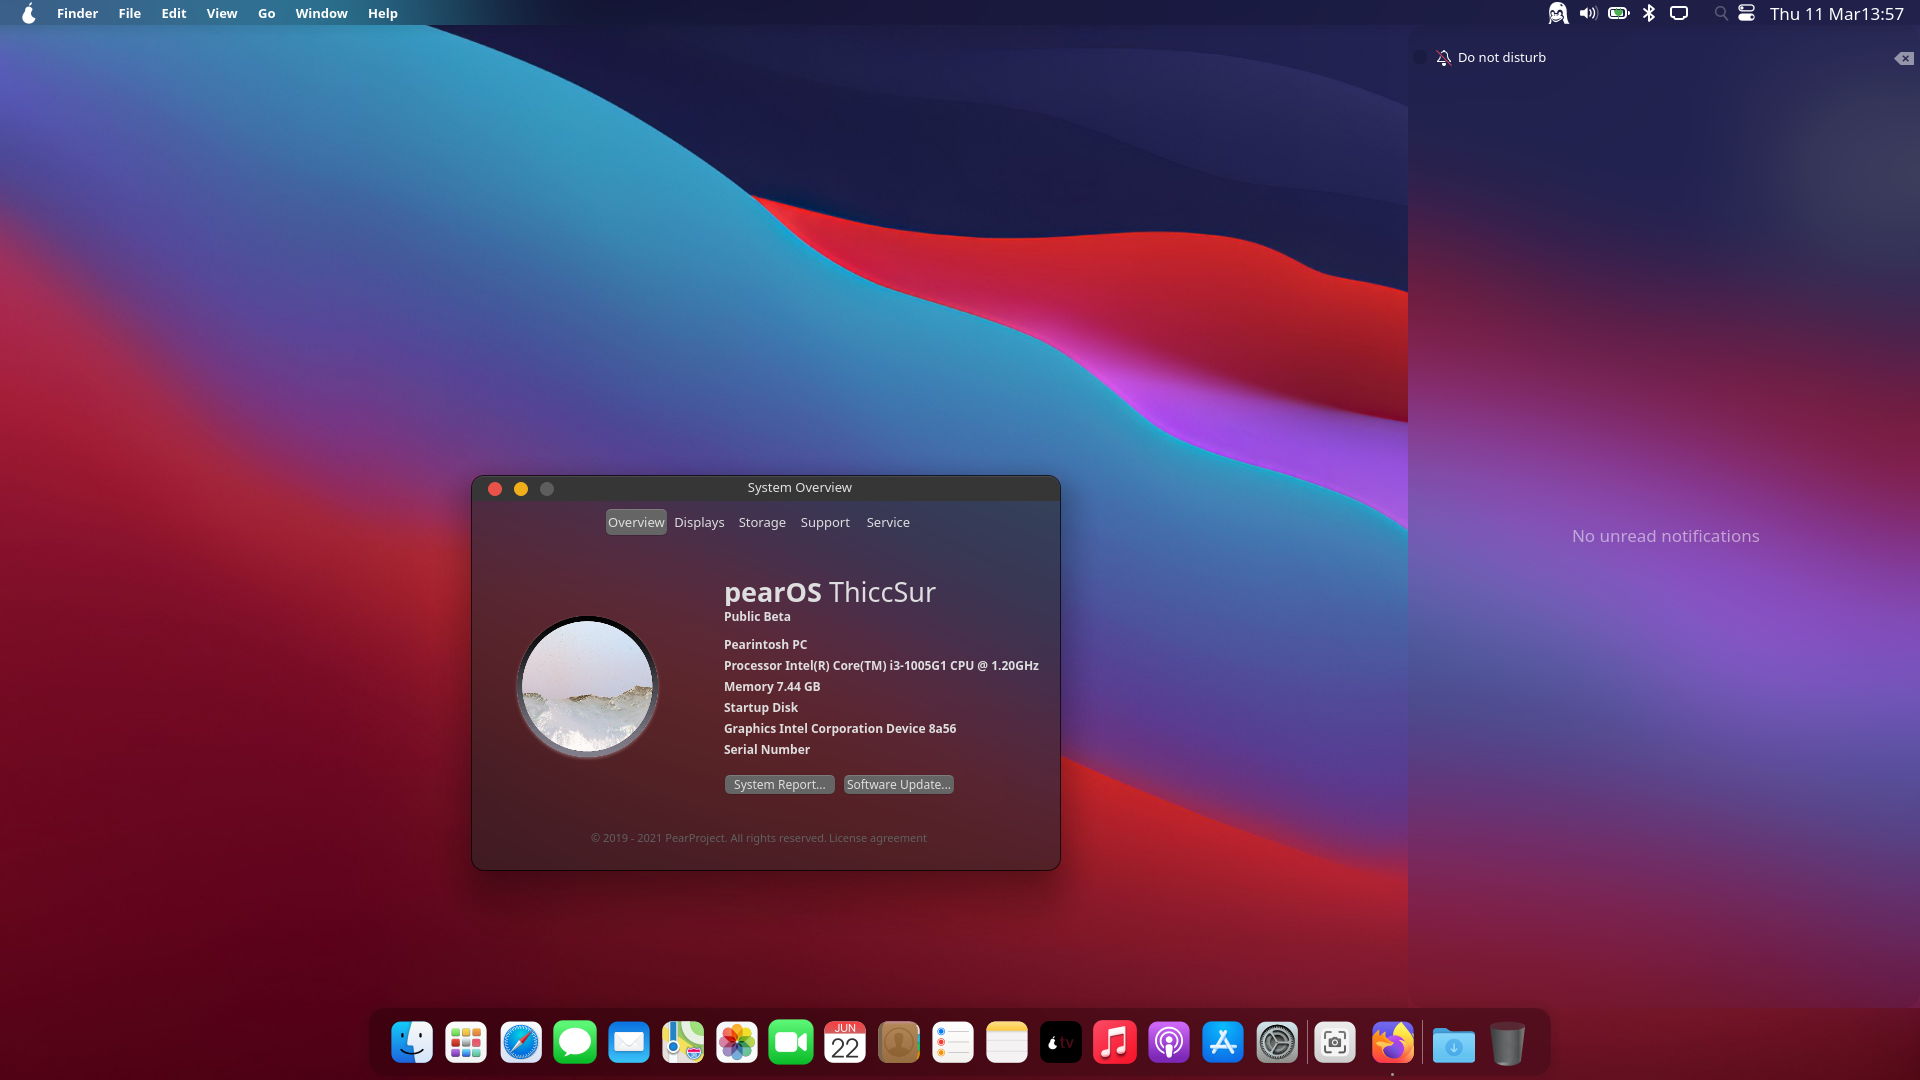Screen dimensions: 1920x1080
Task: Launch FaceTime from the dock
Action: (x=791, y=1043)
